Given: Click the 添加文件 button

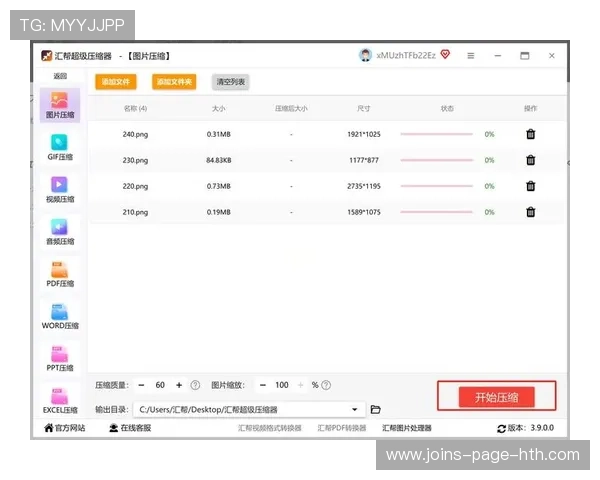Looking at the screenshot, I should (116, 82).
